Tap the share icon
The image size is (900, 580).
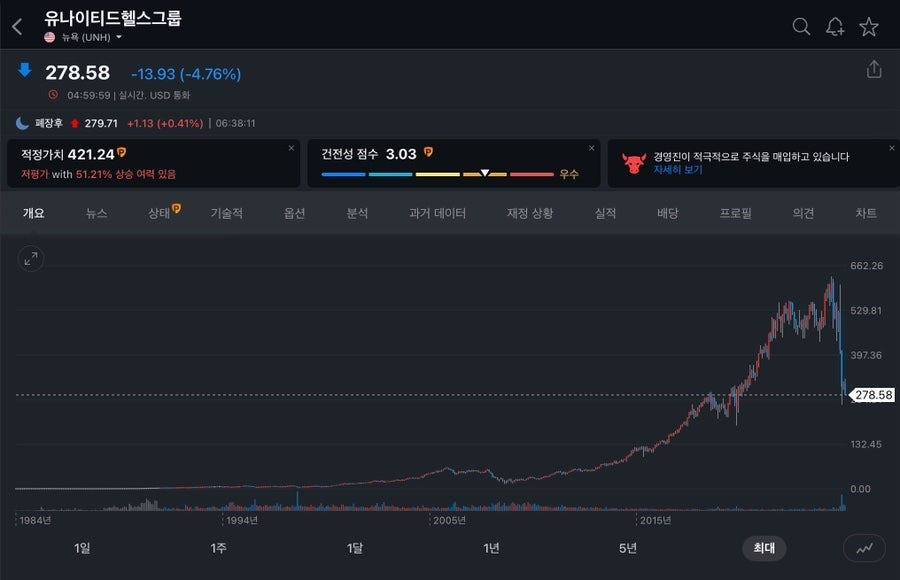[874, 69]
